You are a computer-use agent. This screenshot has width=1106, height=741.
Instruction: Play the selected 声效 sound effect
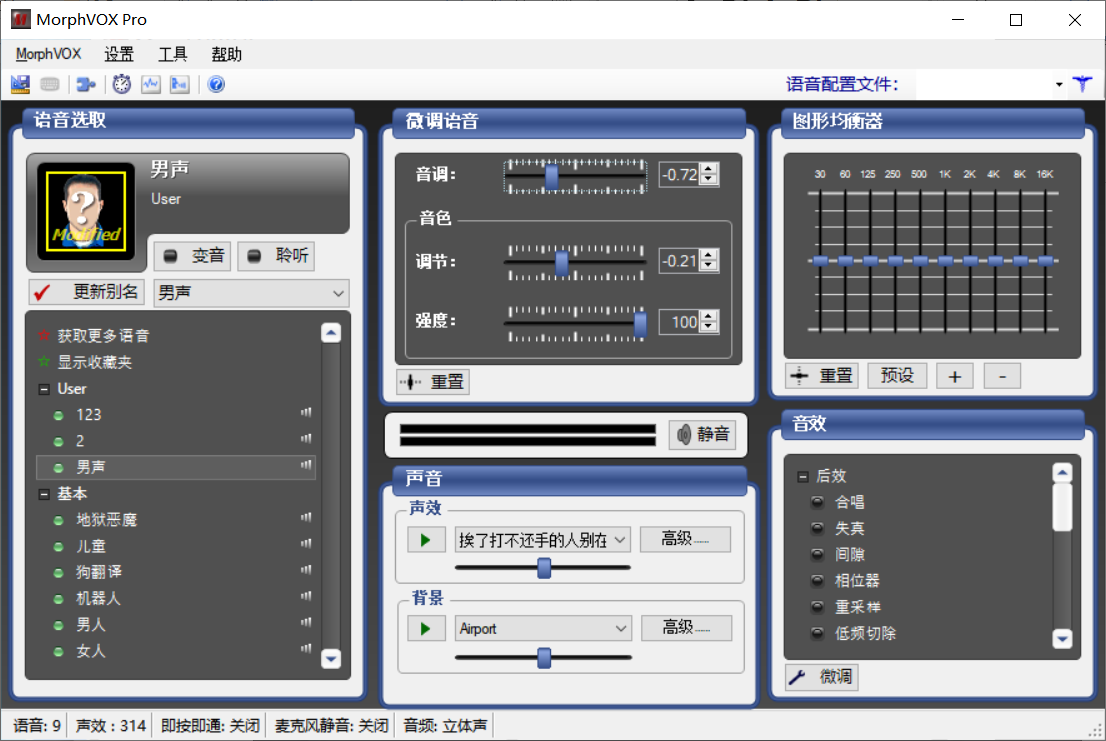(426, 540)
